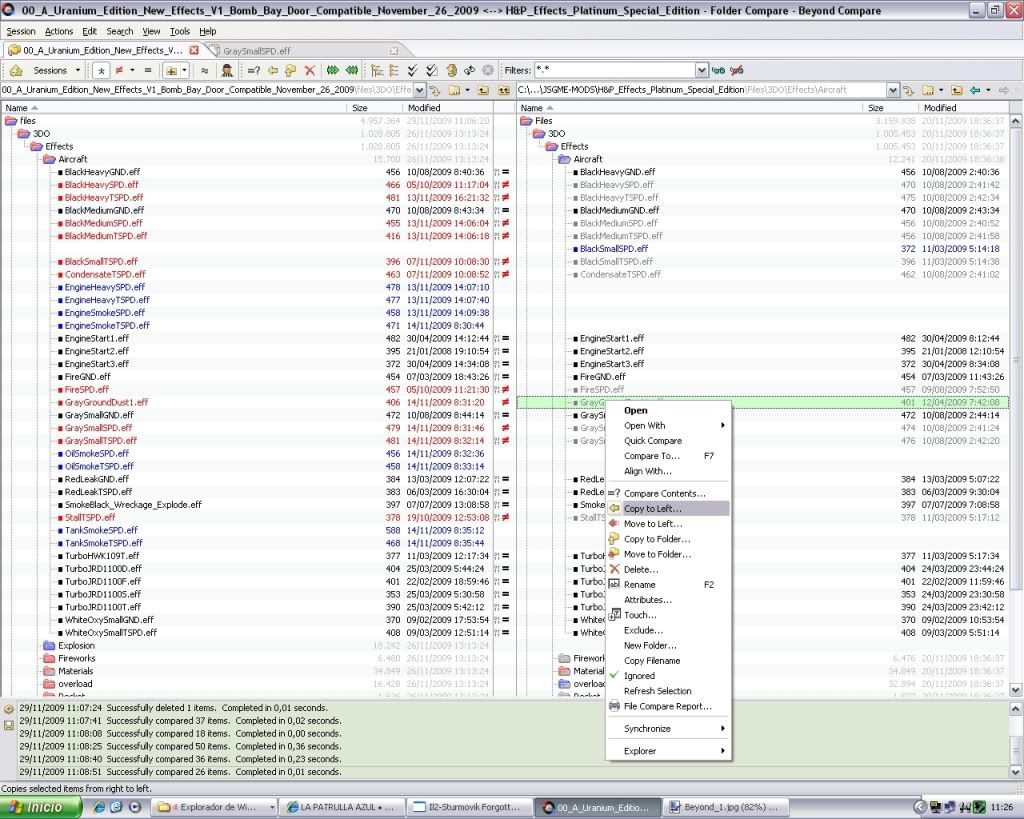
Task: Click Internet Explorer quick launch icon
Action: pyautogui.click(x=99, y=807)
